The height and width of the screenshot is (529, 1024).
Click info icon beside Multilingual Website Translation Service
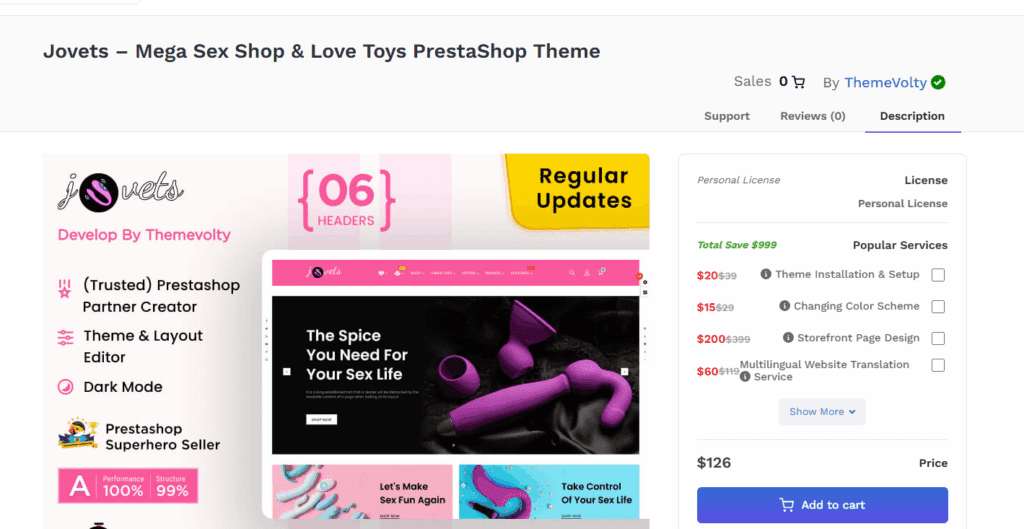[745, 377]
